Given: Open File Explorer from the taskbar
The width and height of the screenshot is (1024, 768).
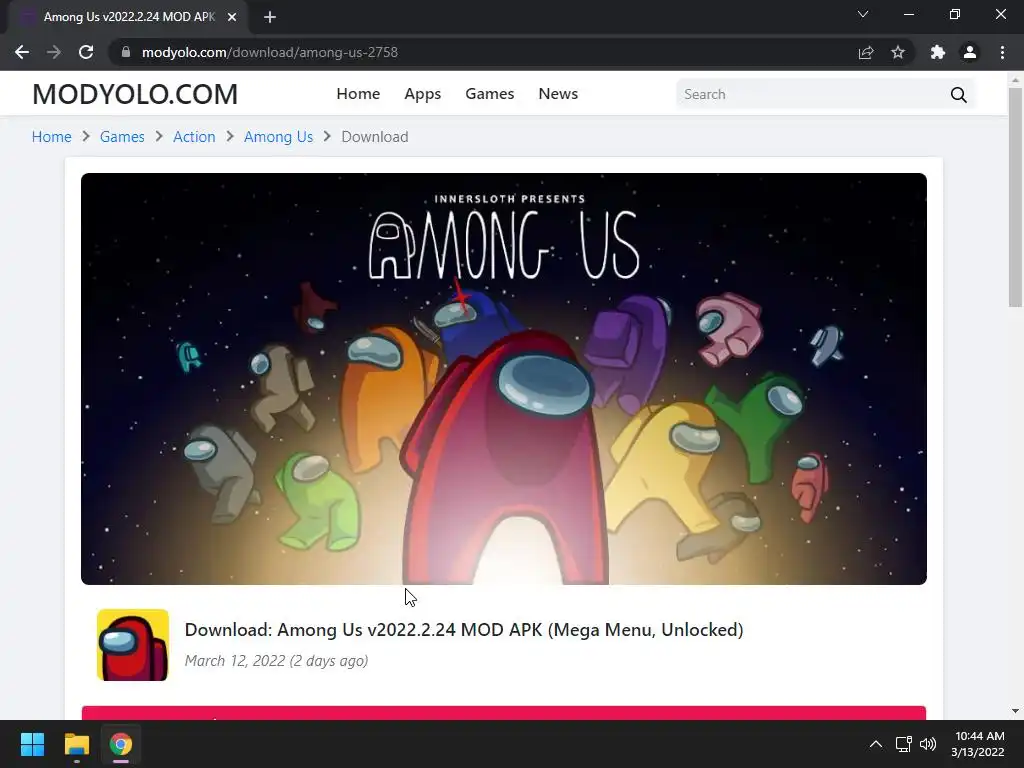Looking at the screenshot, I should [76, 744].
